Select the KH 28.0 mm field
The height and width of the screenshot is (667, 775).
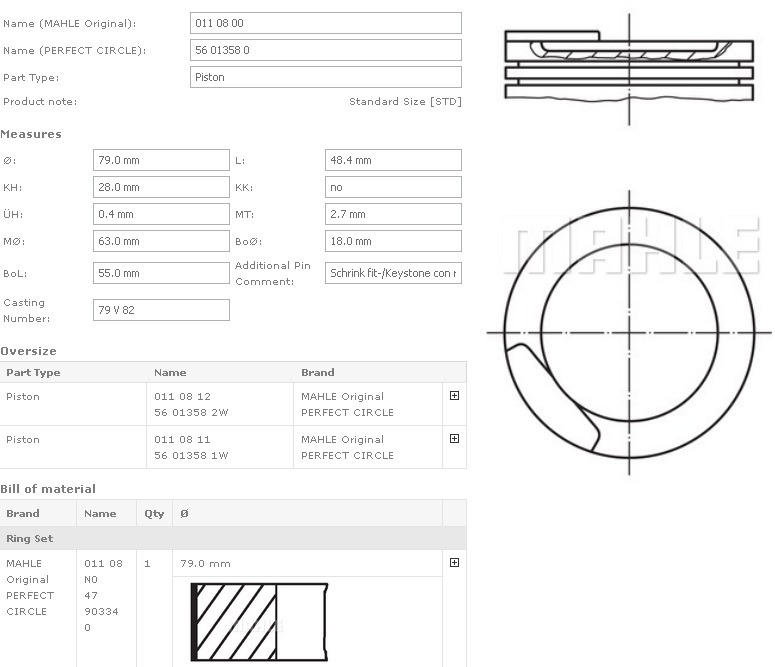[x=161, y=187]
